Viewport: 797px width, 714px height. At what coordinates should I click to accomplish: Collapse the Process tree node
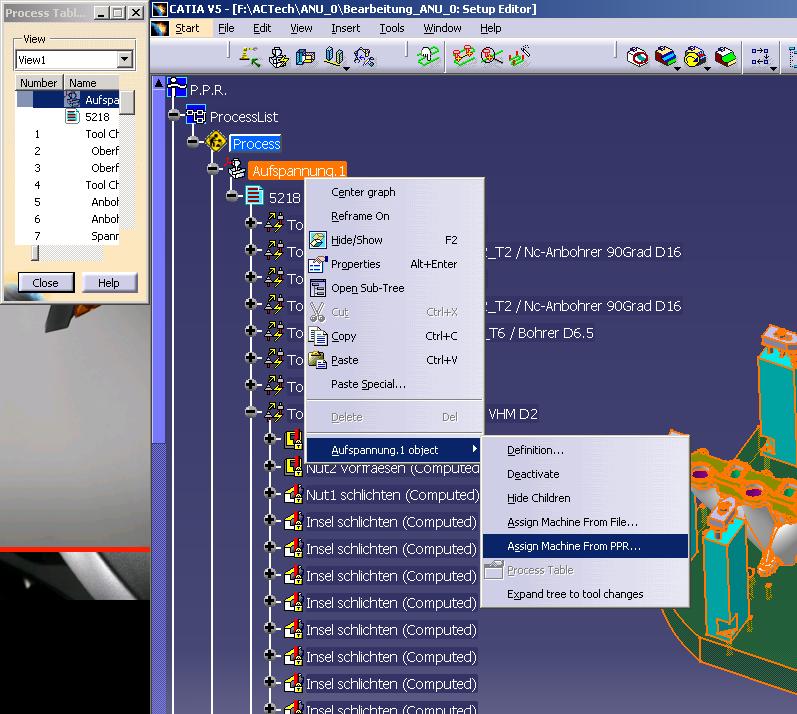click(193, 142)
